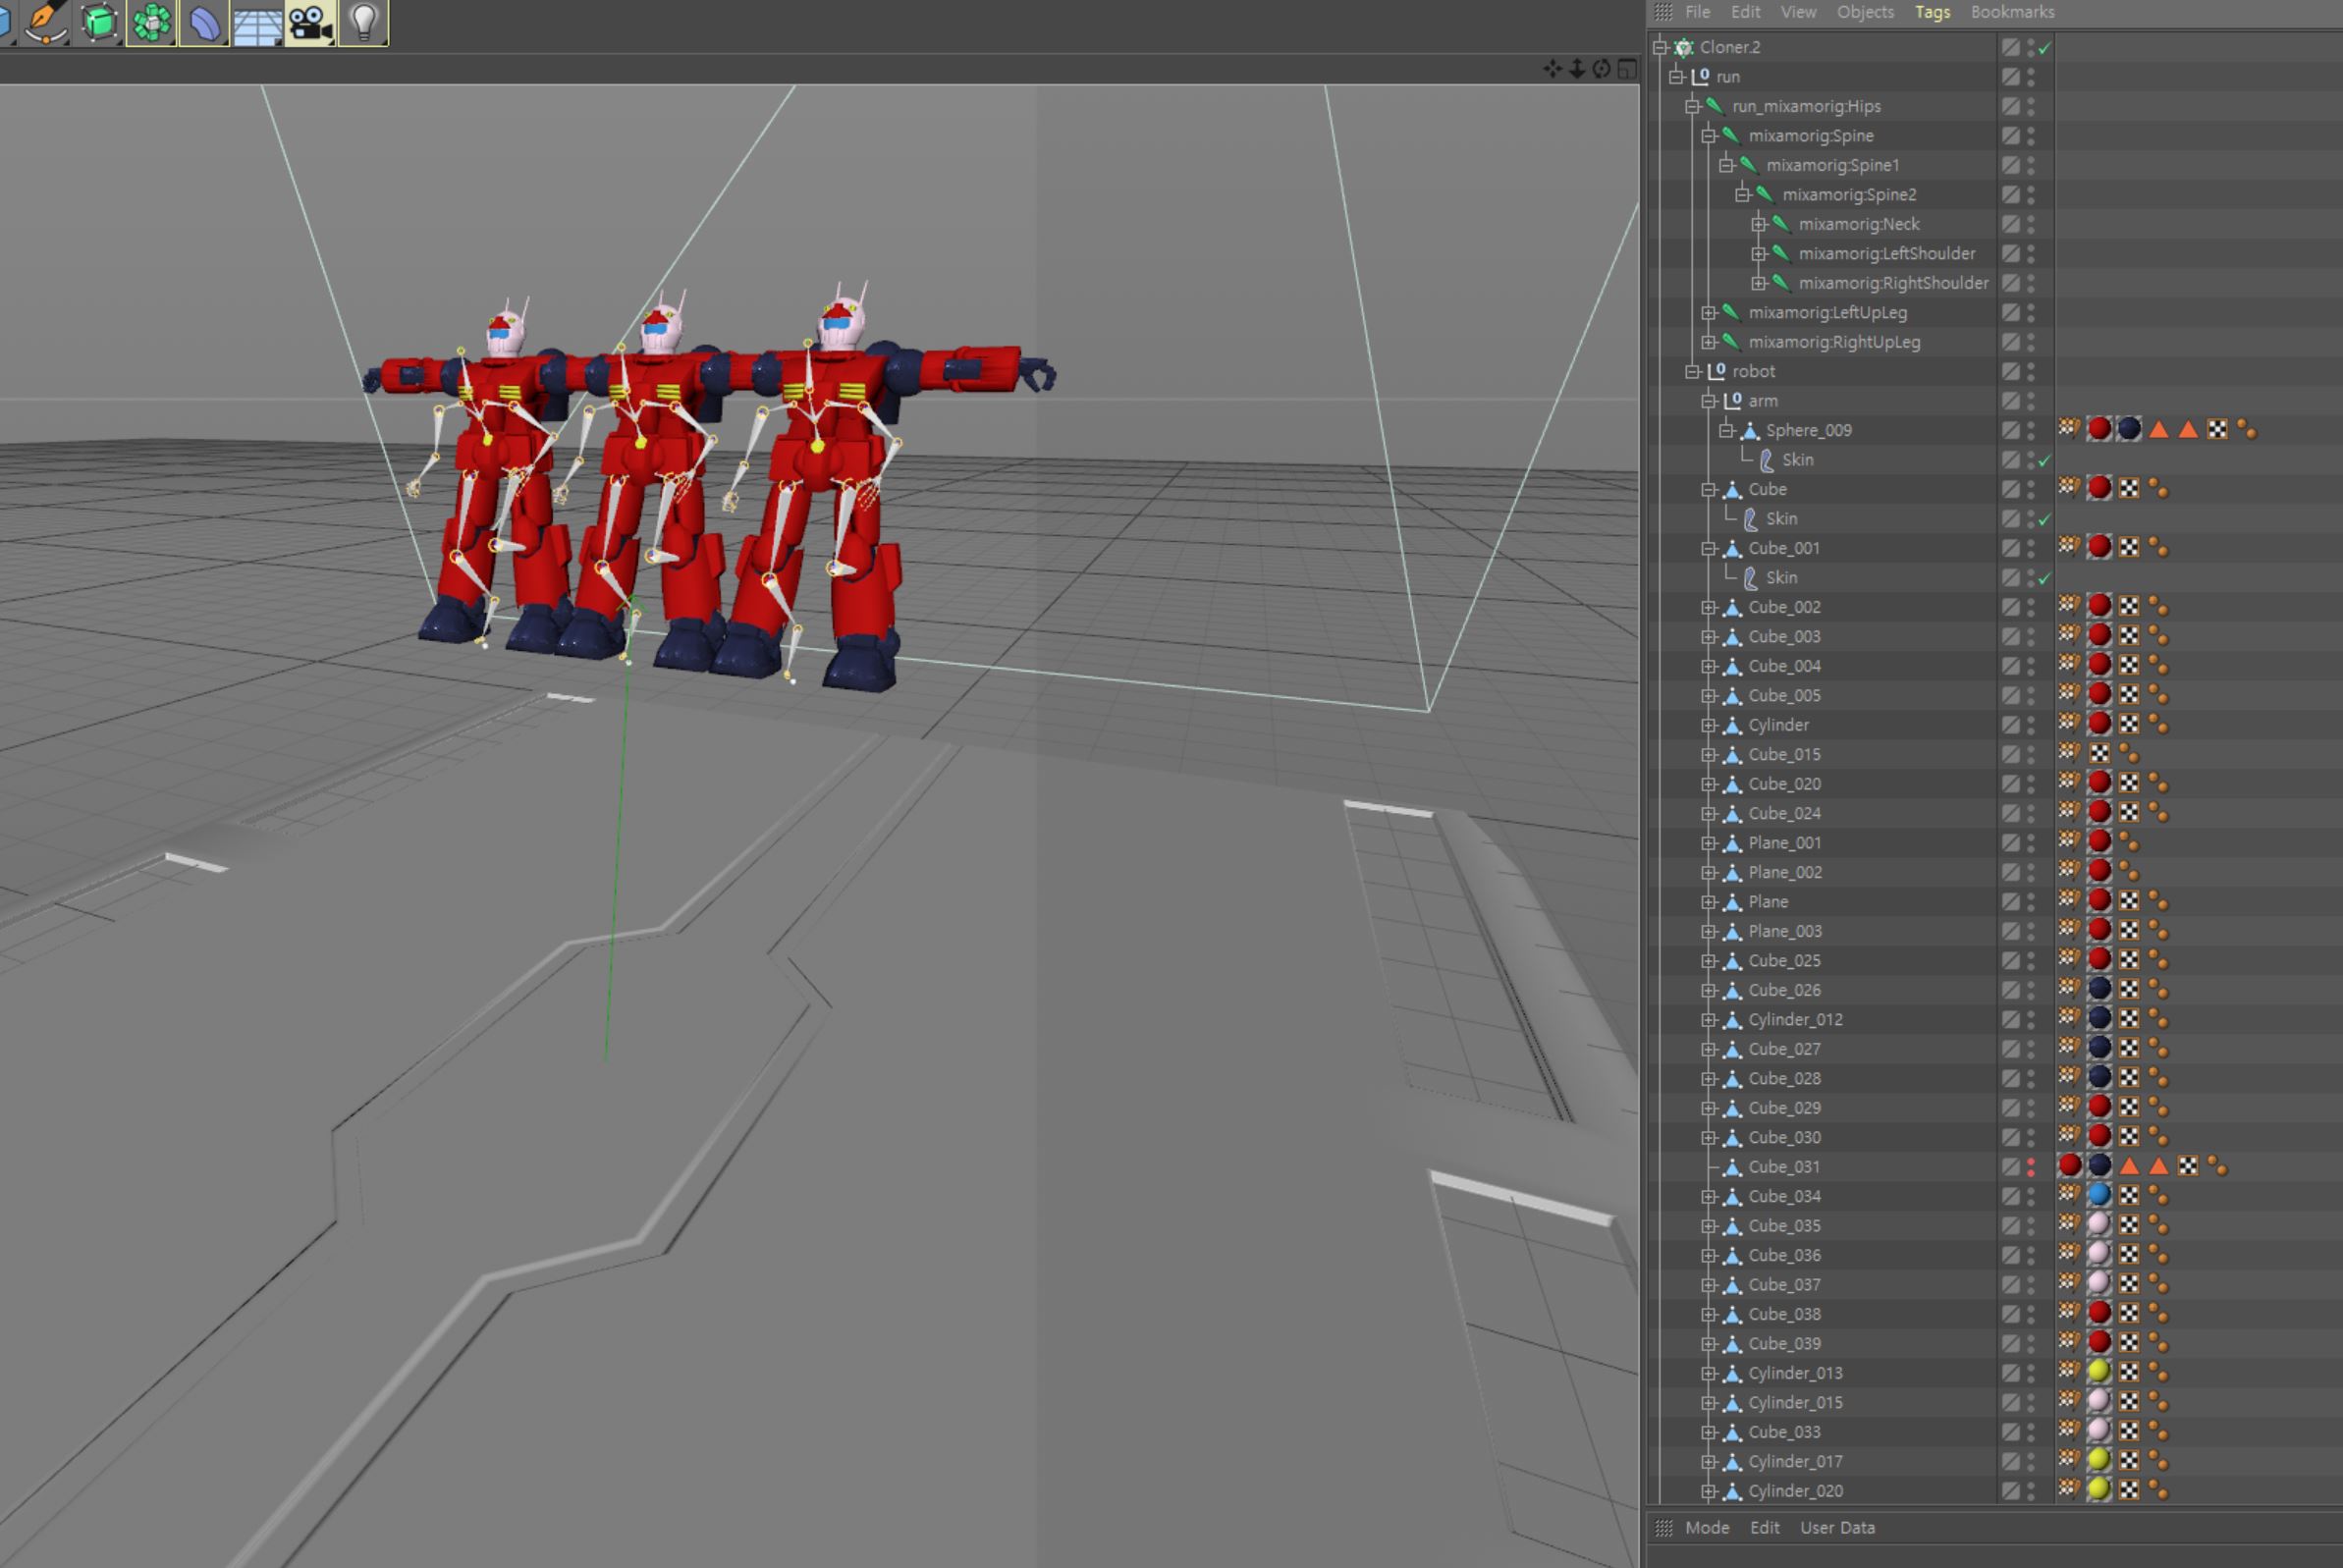Toggle the active viewport maximize icon

pyautogui.click(x=1628, y=68)
